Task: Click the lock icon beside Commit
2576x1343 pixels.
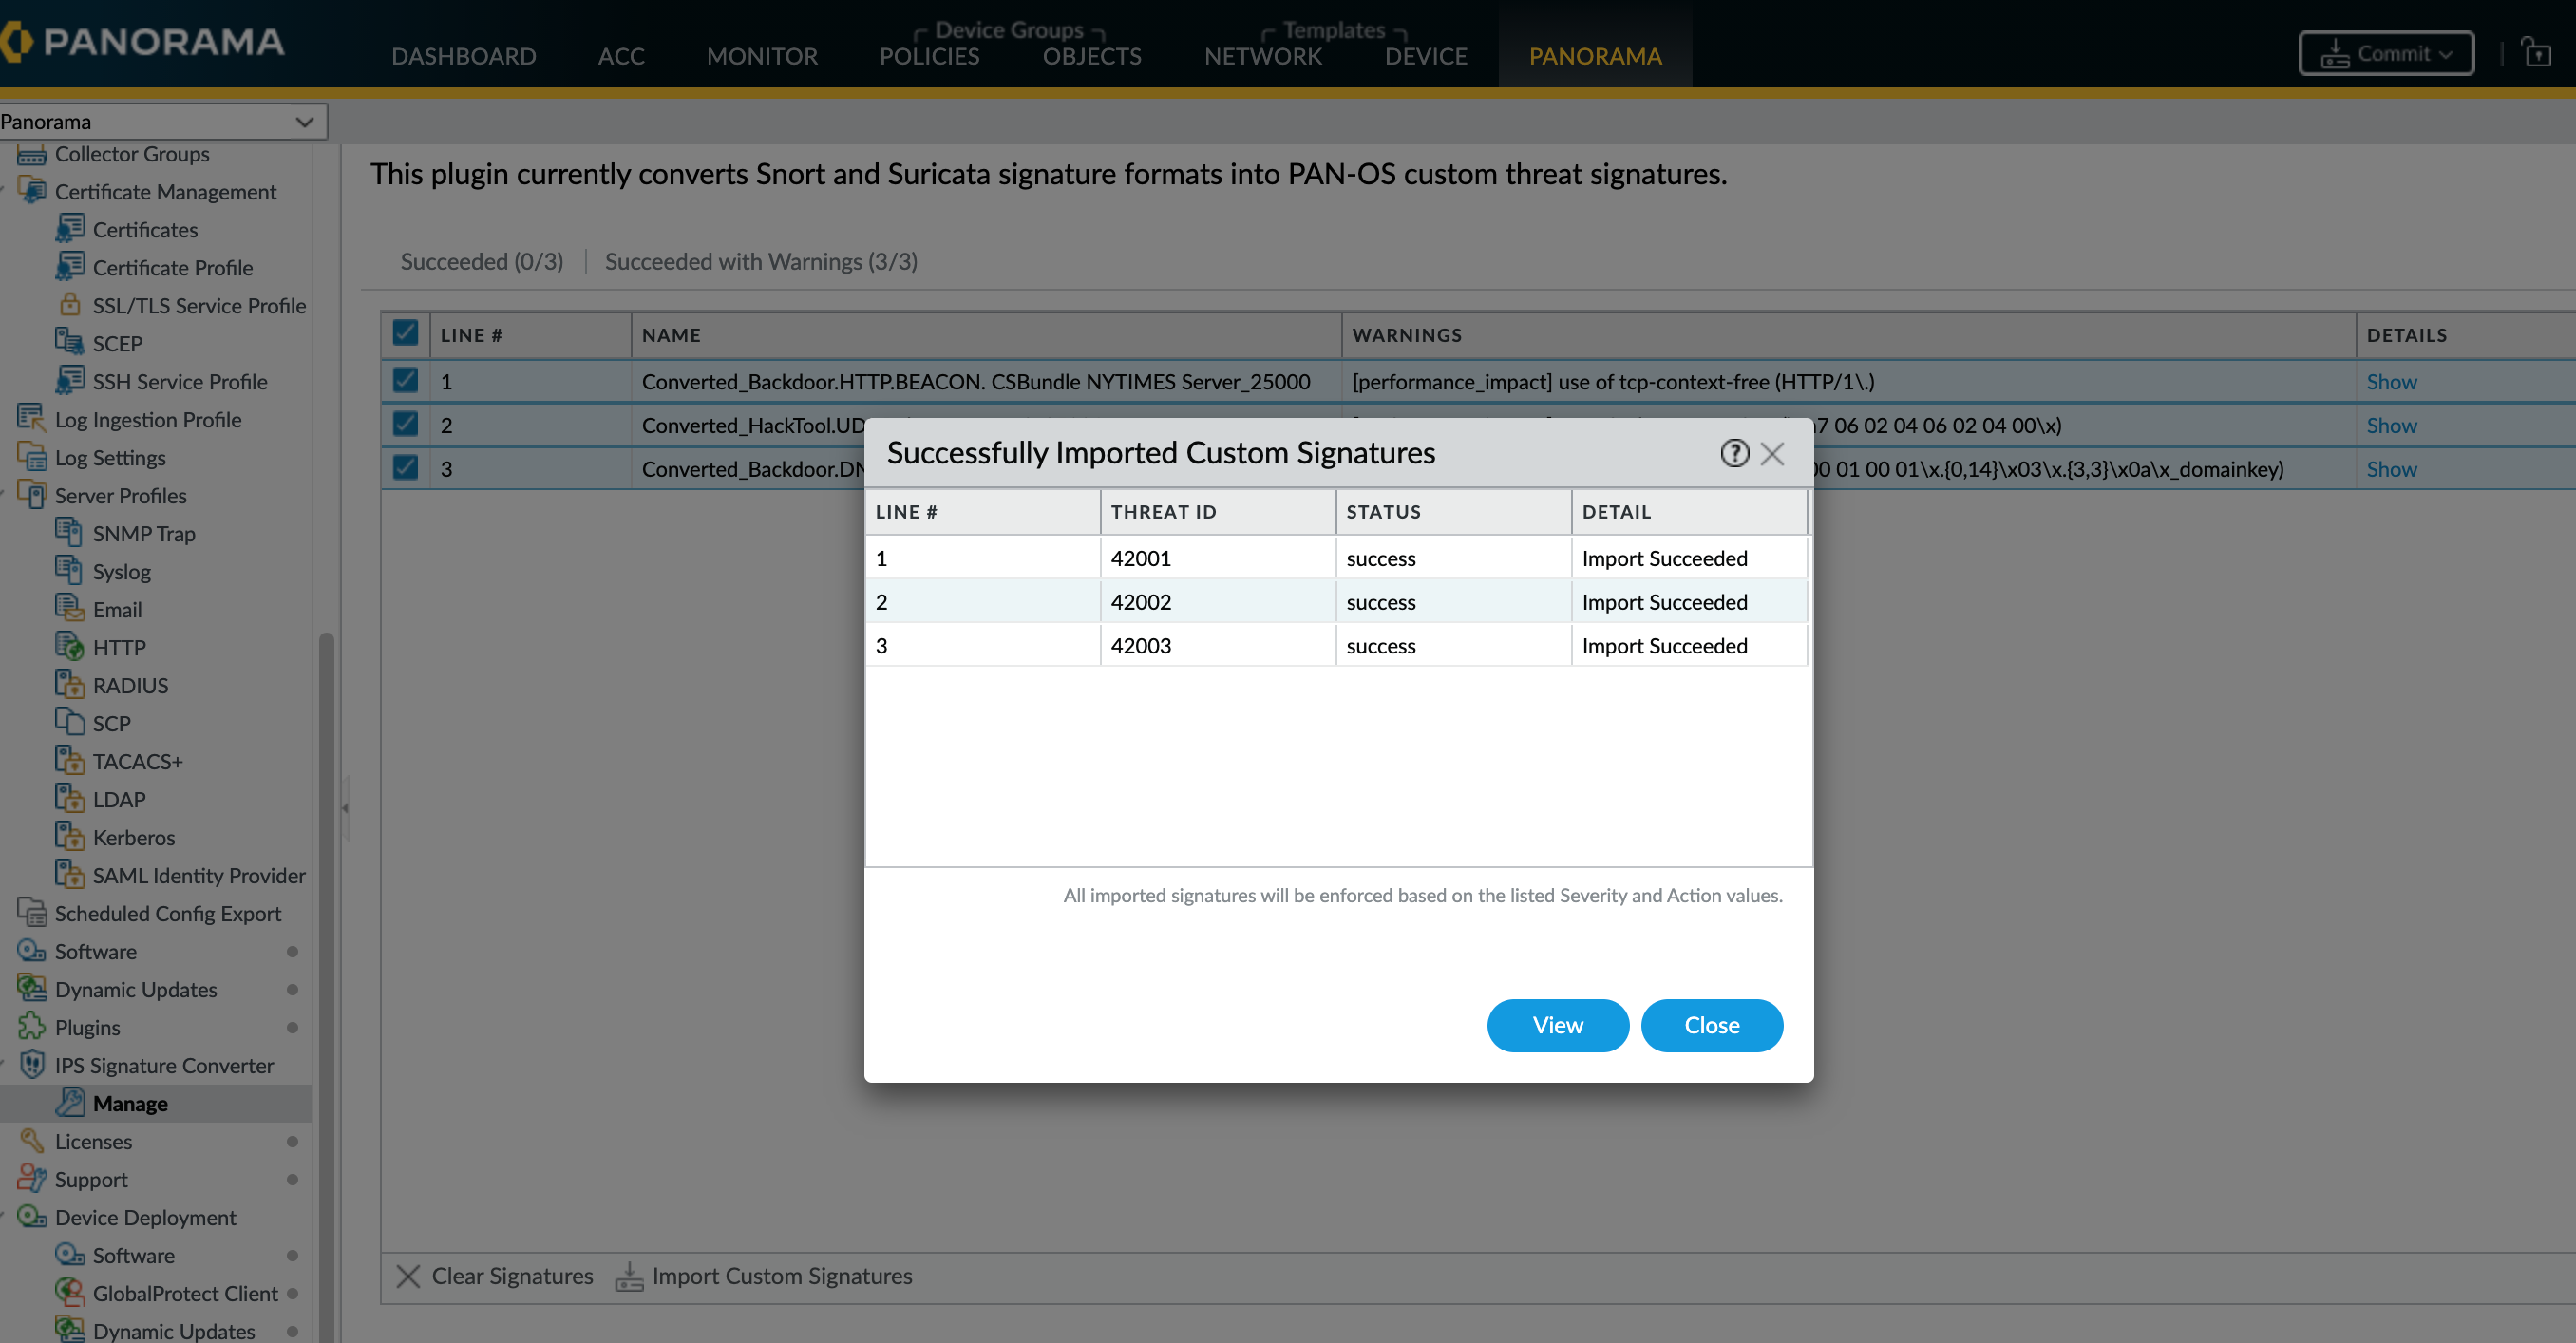Action: 2537,52
